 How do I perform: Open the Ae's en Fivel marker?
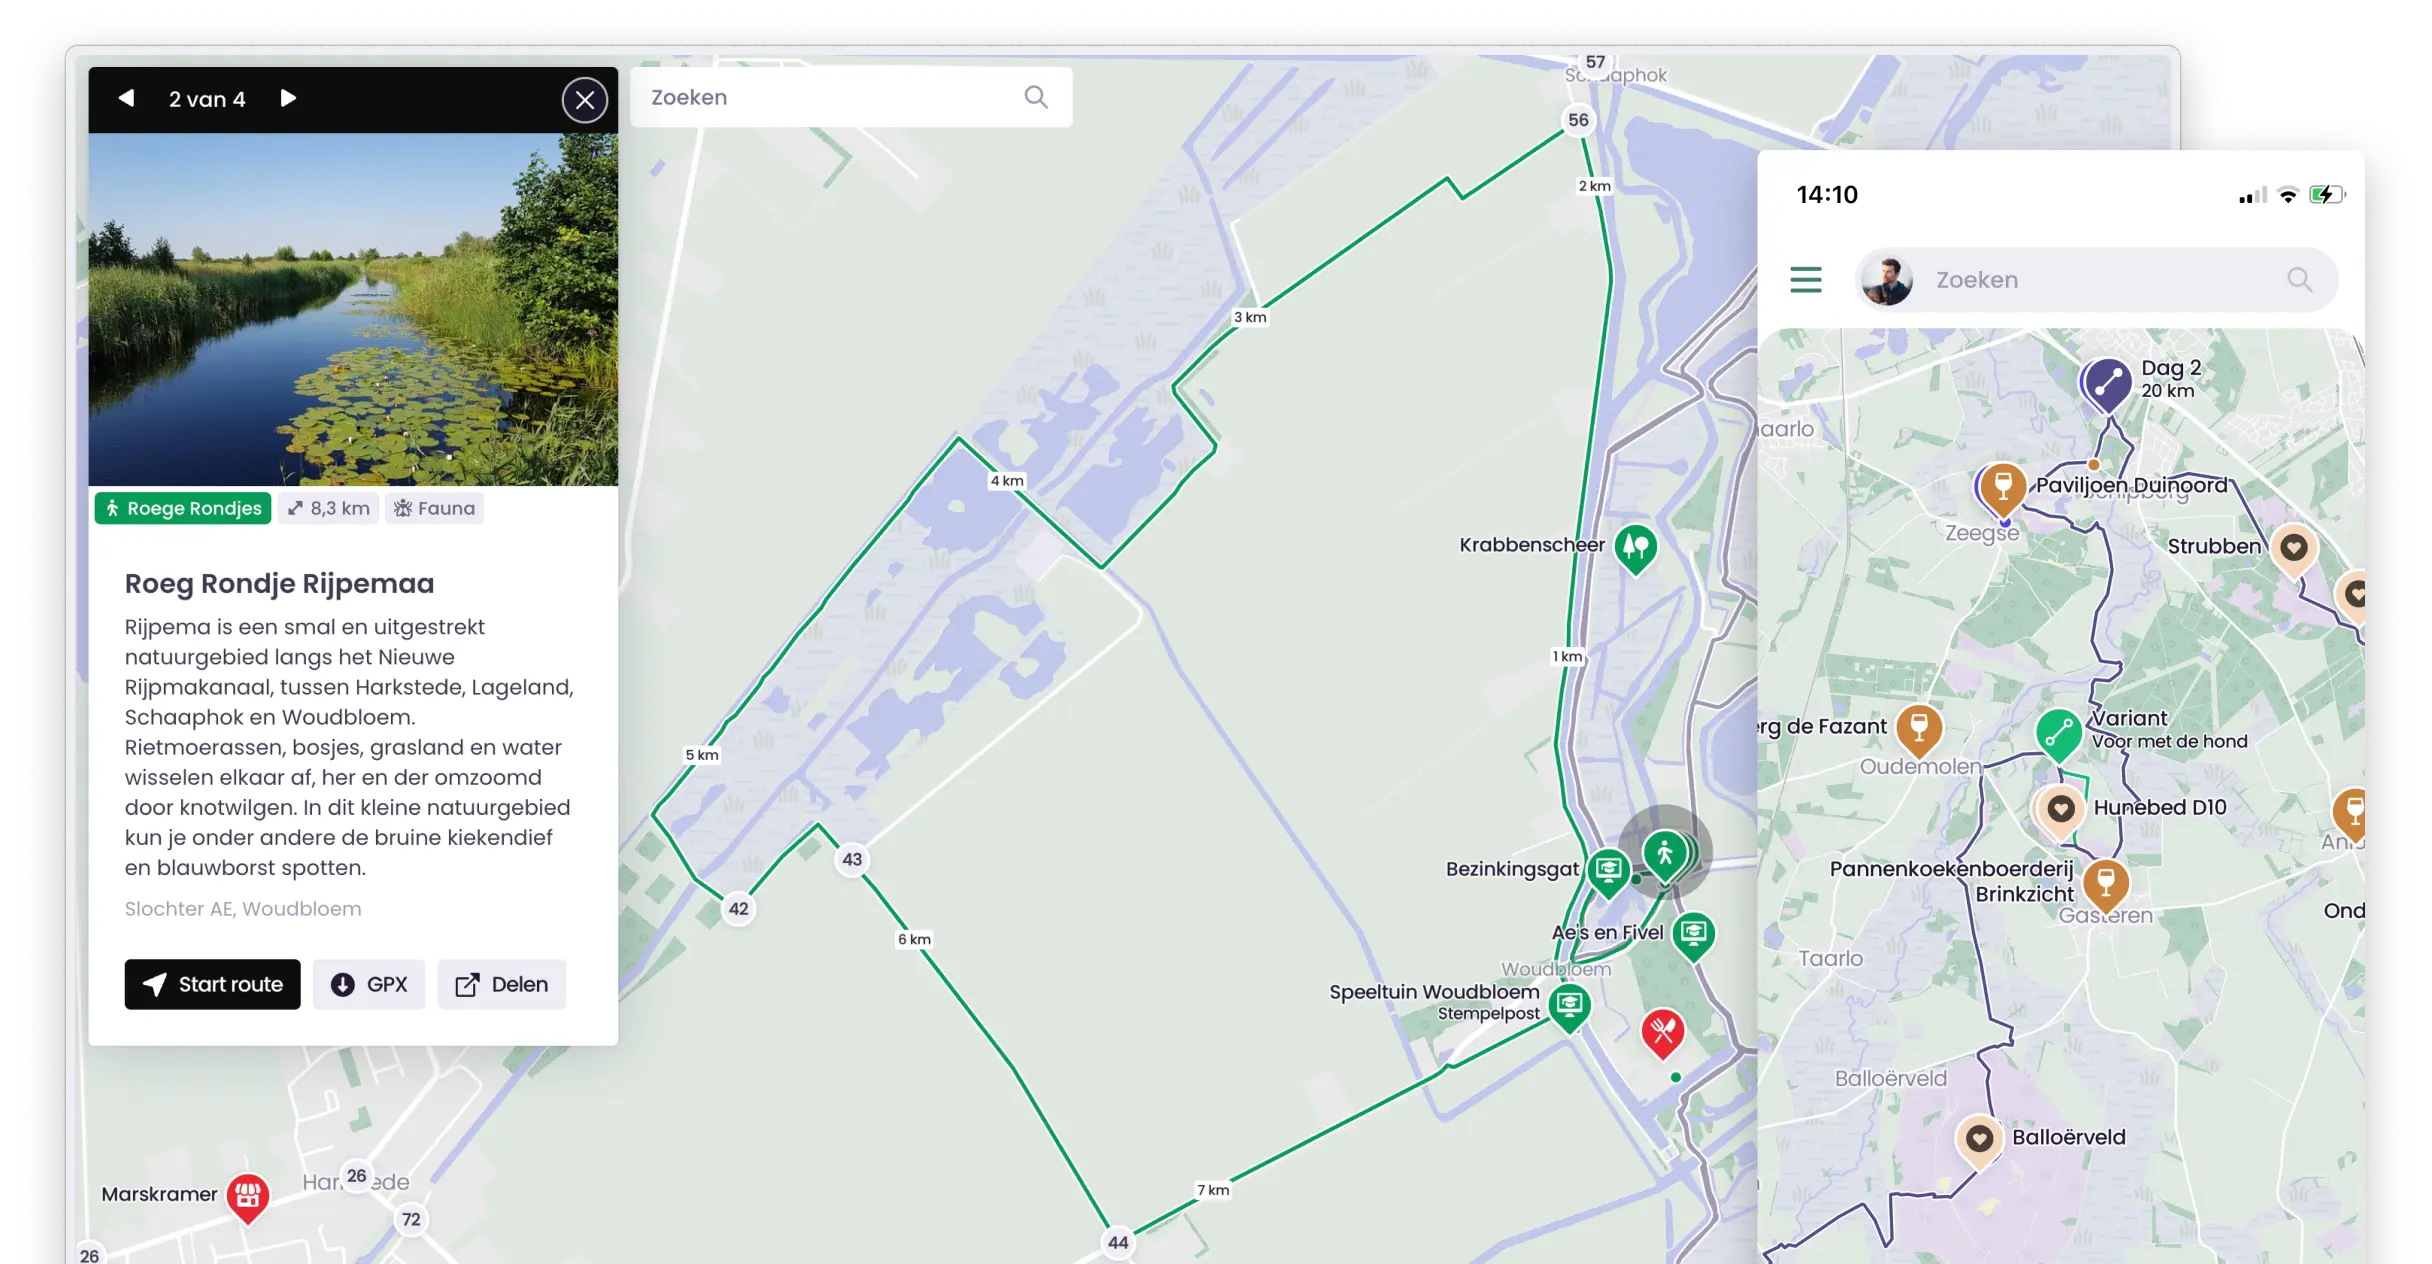pyautogui.click(x=1693, y=936)
